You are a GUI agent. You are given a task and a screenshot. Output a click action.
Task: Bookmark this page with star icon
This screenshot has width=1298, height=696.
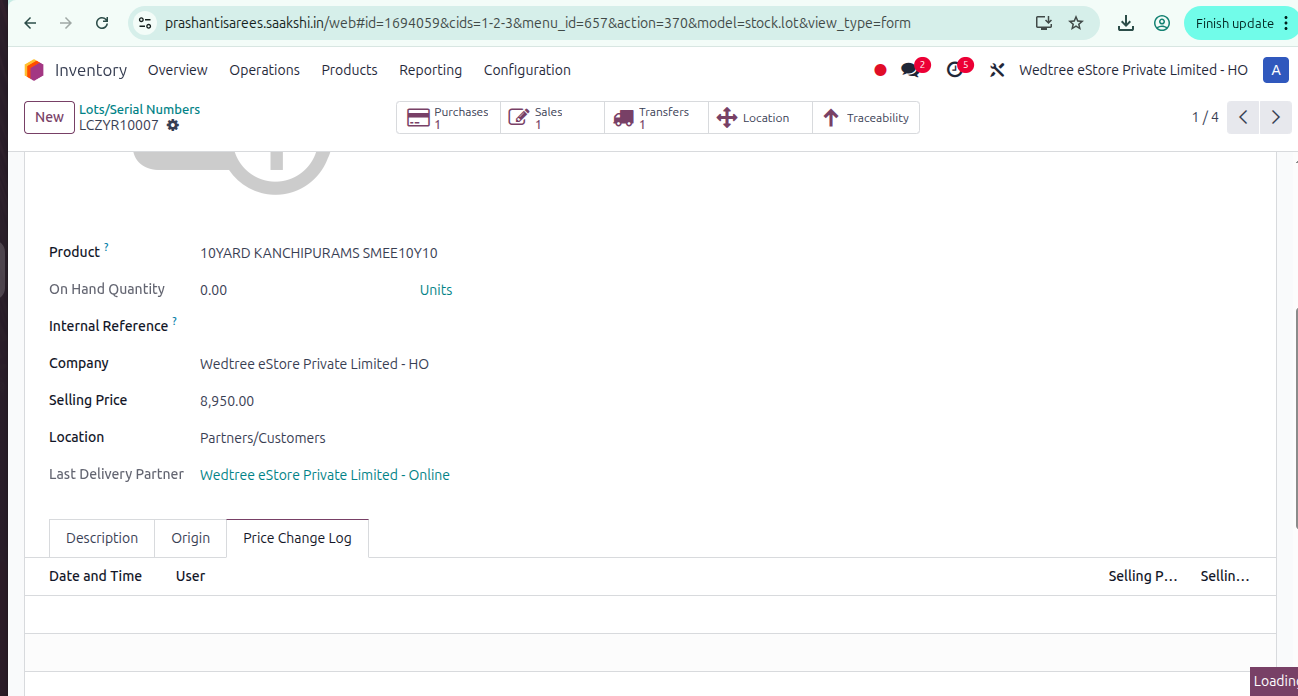tap(1076, 23)
